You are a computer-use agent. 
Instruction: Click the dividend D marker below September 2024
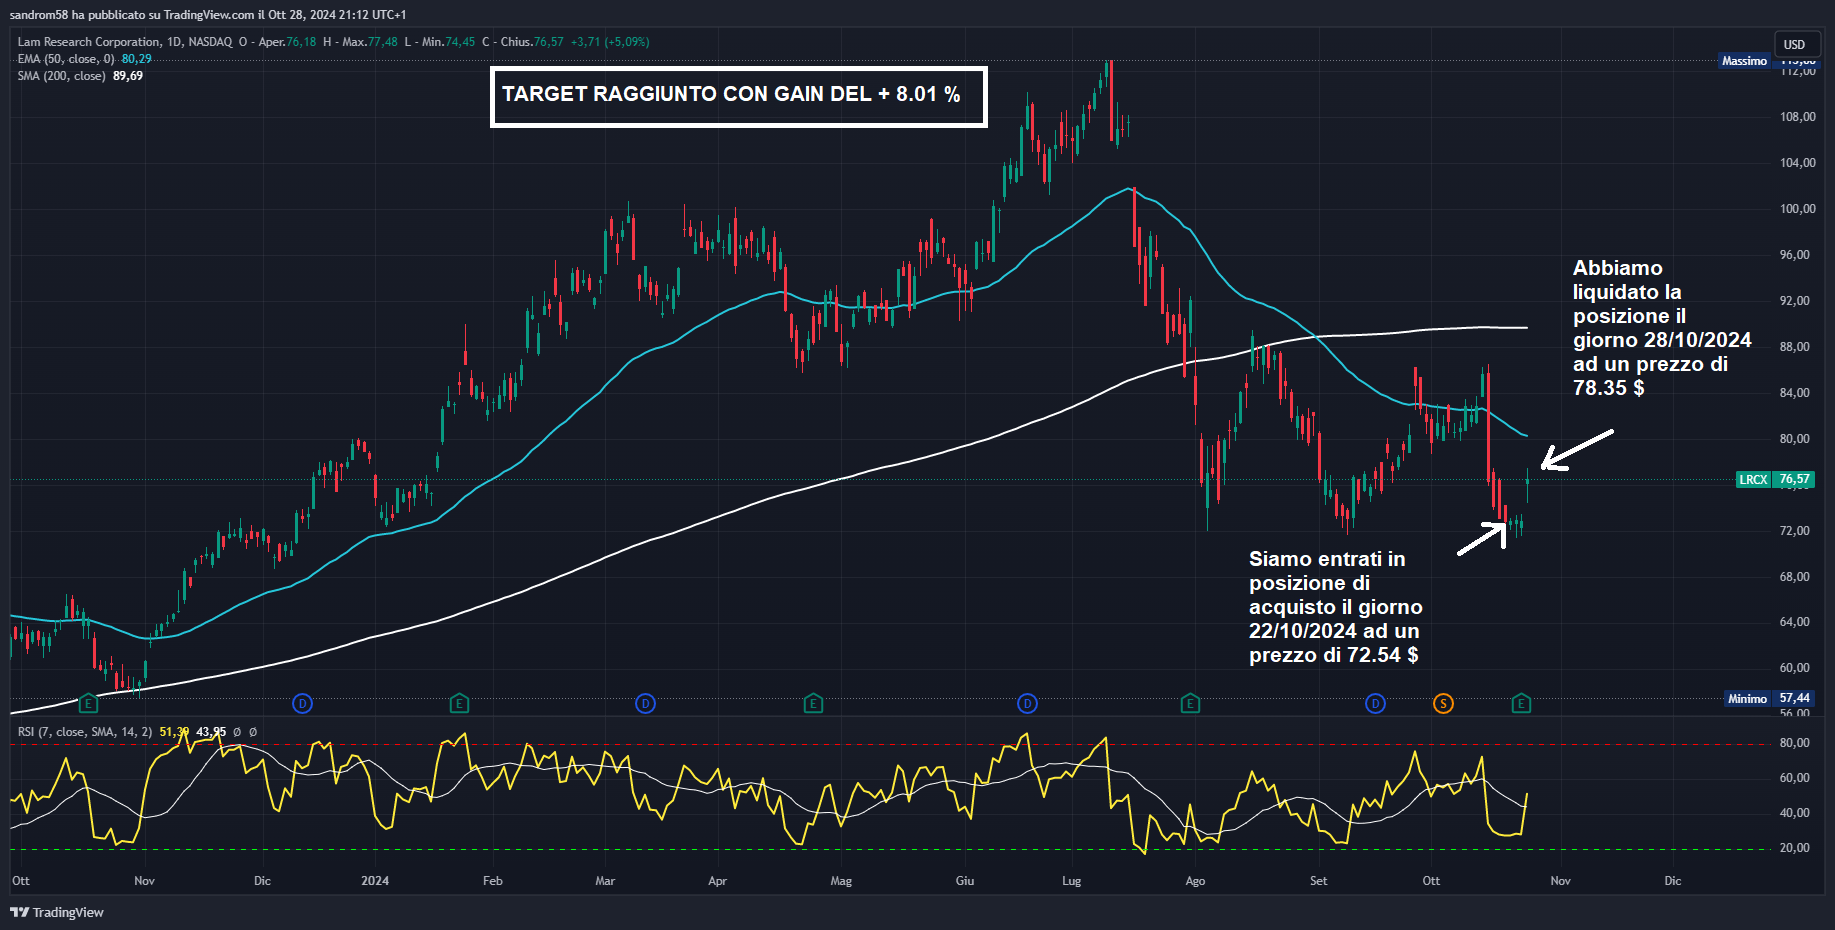(x=1375, y=704)
